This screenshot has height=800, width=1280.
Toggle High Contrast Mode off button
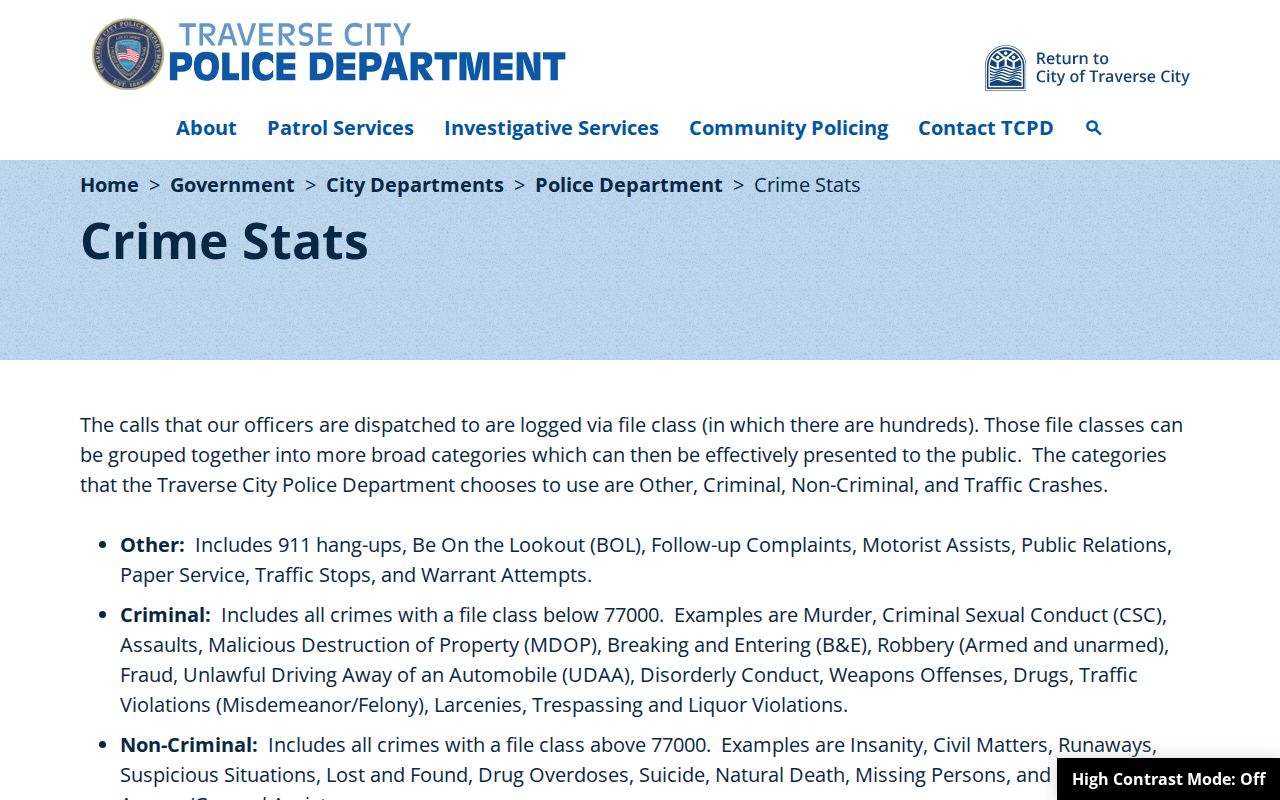[x=1168, y=779]
